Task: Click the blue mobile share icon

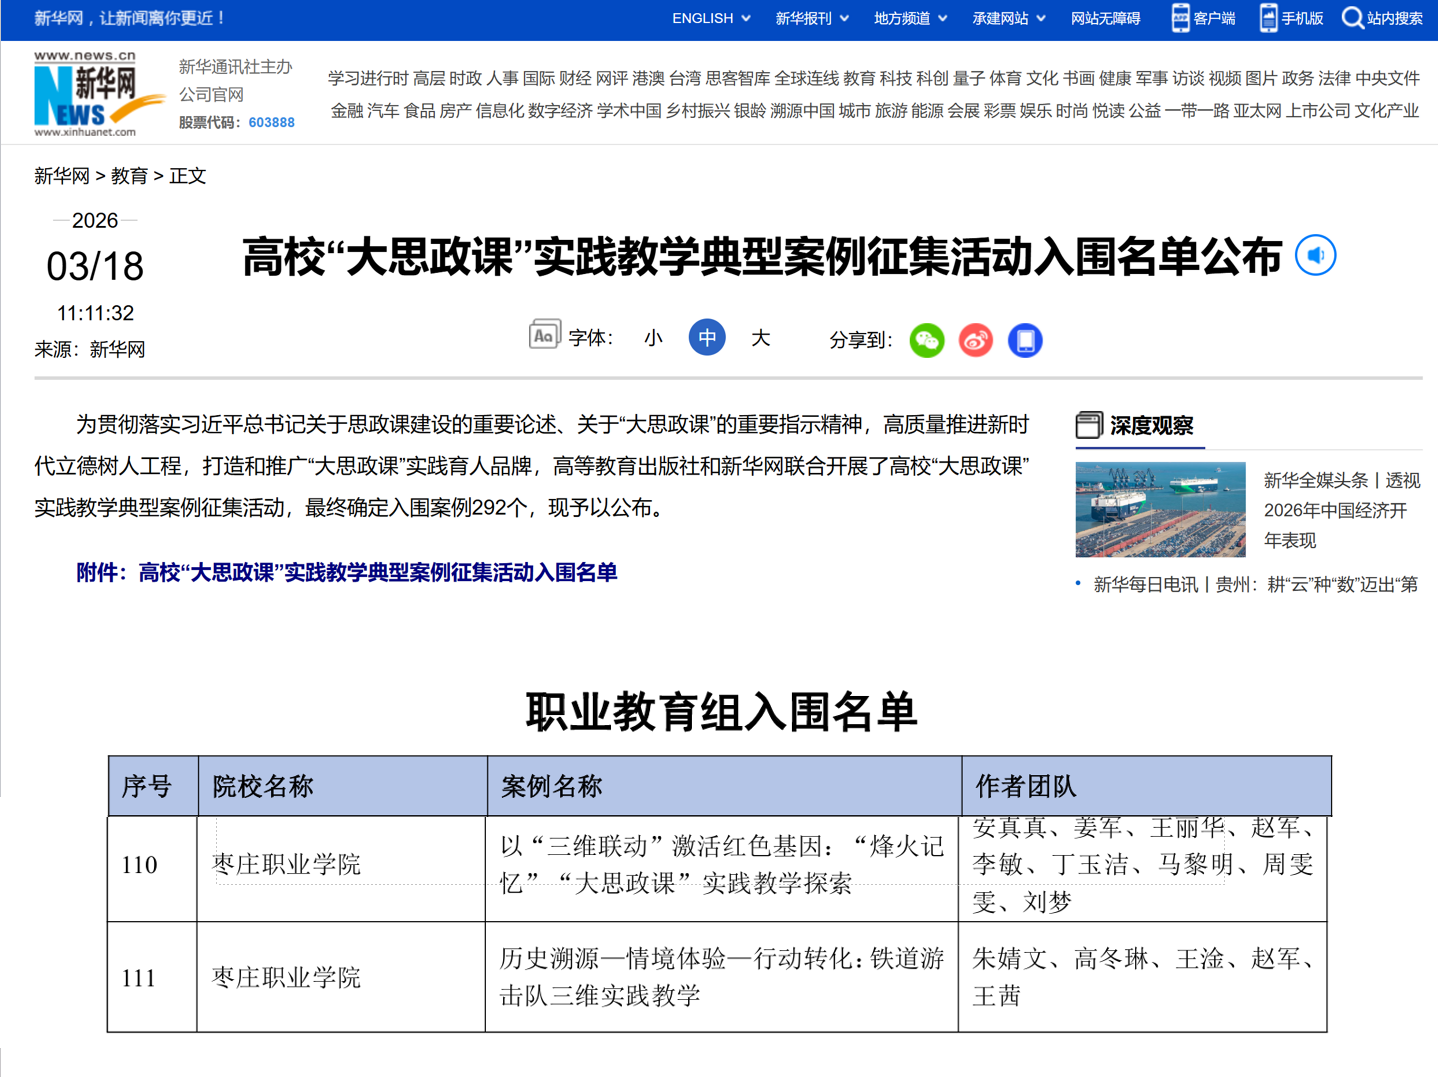Action: coord(1024,341)
